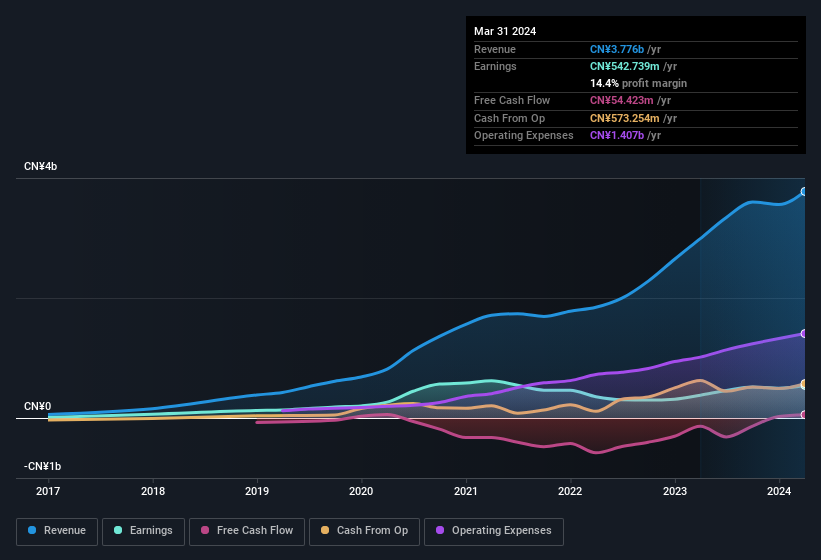This screenshot has height=560, width=821.
Task: Click the 2018 x-axis label
Action: [153, 491]
